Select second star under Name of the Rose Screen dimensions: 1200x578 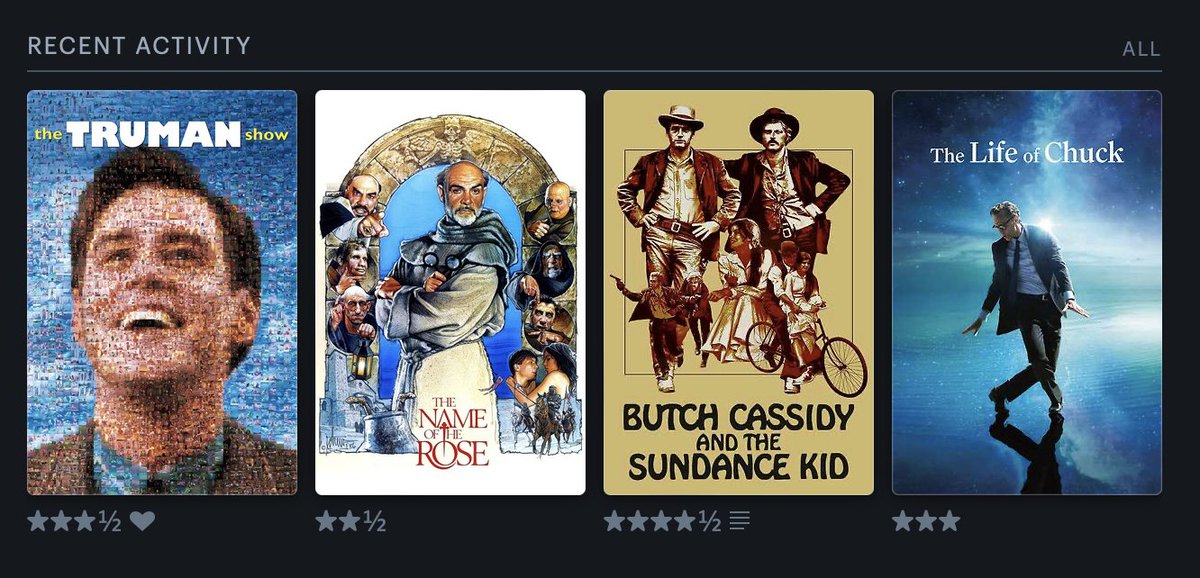(351, 521)
